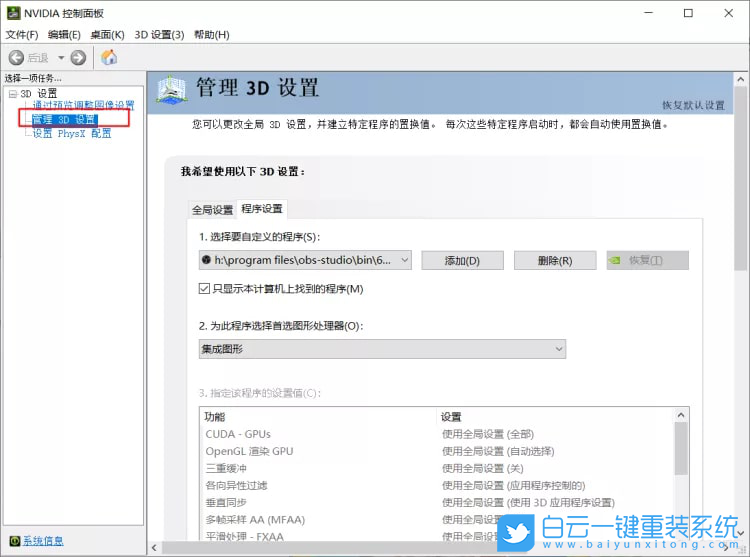Viewport: 750px width, 557px height.
Task: Switch to the 全局设置 tab
Action: 212,209
